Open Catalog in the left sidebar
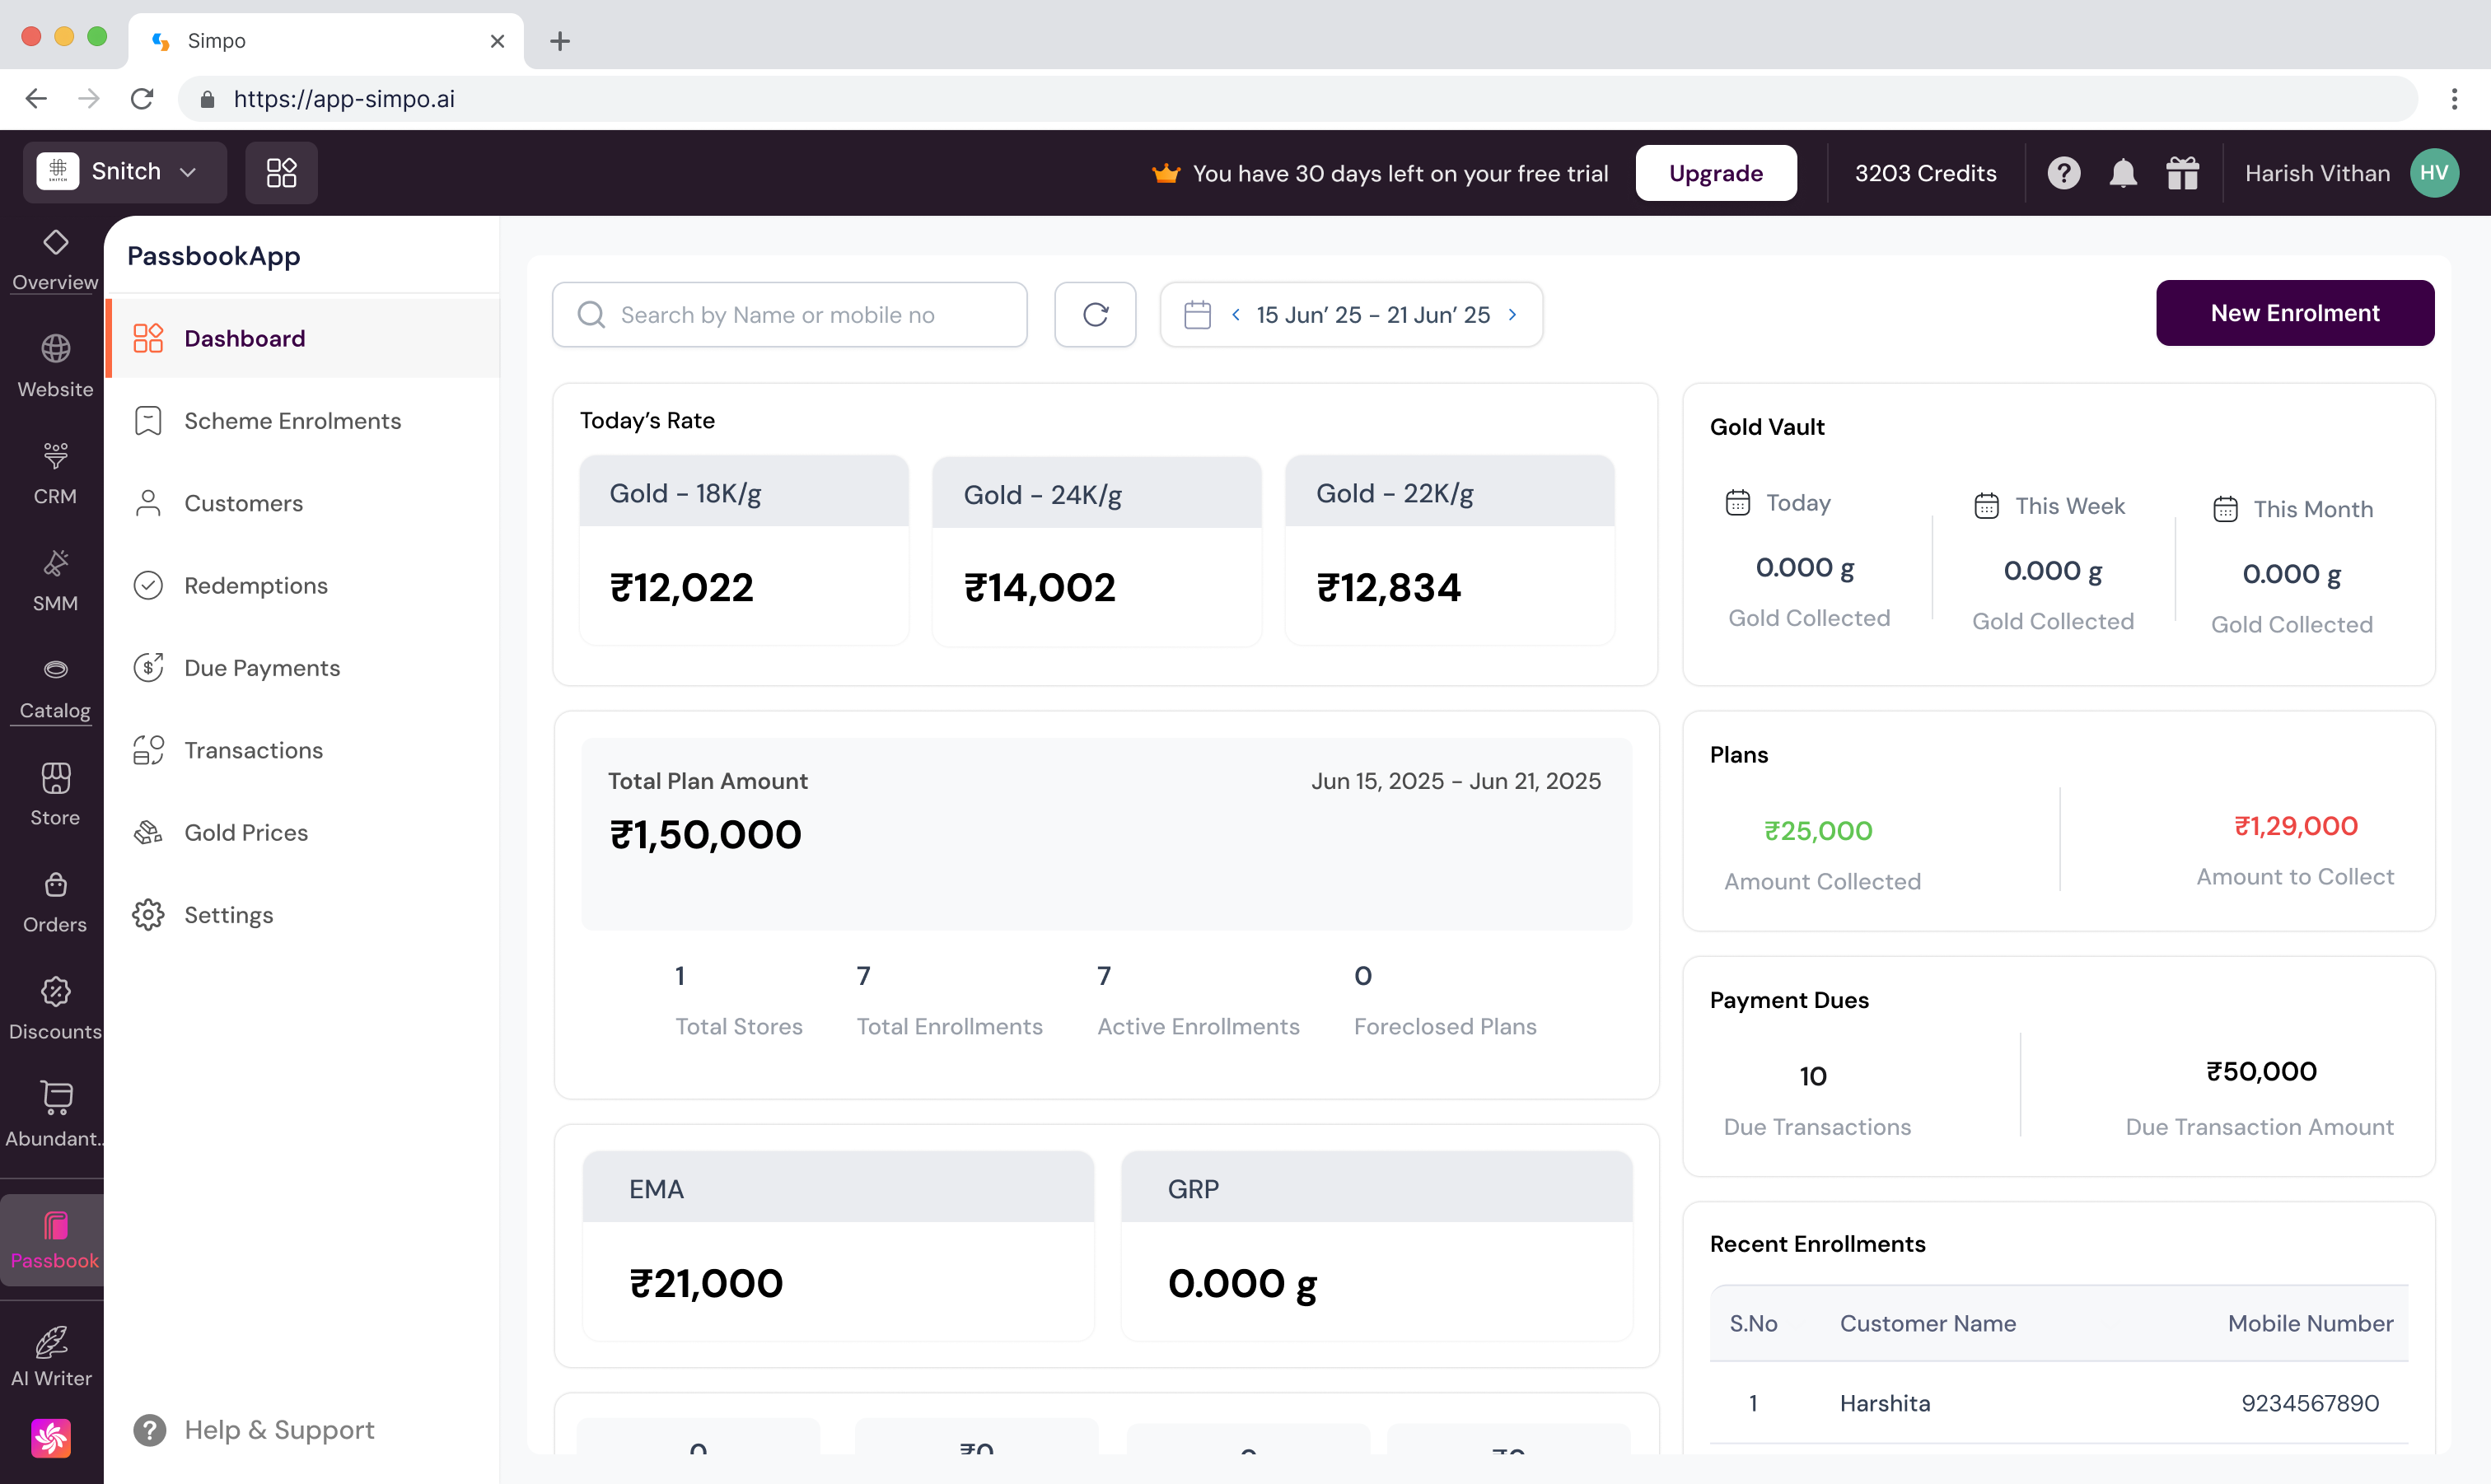The image size is (2491, 1484). [x=55, y=688]
